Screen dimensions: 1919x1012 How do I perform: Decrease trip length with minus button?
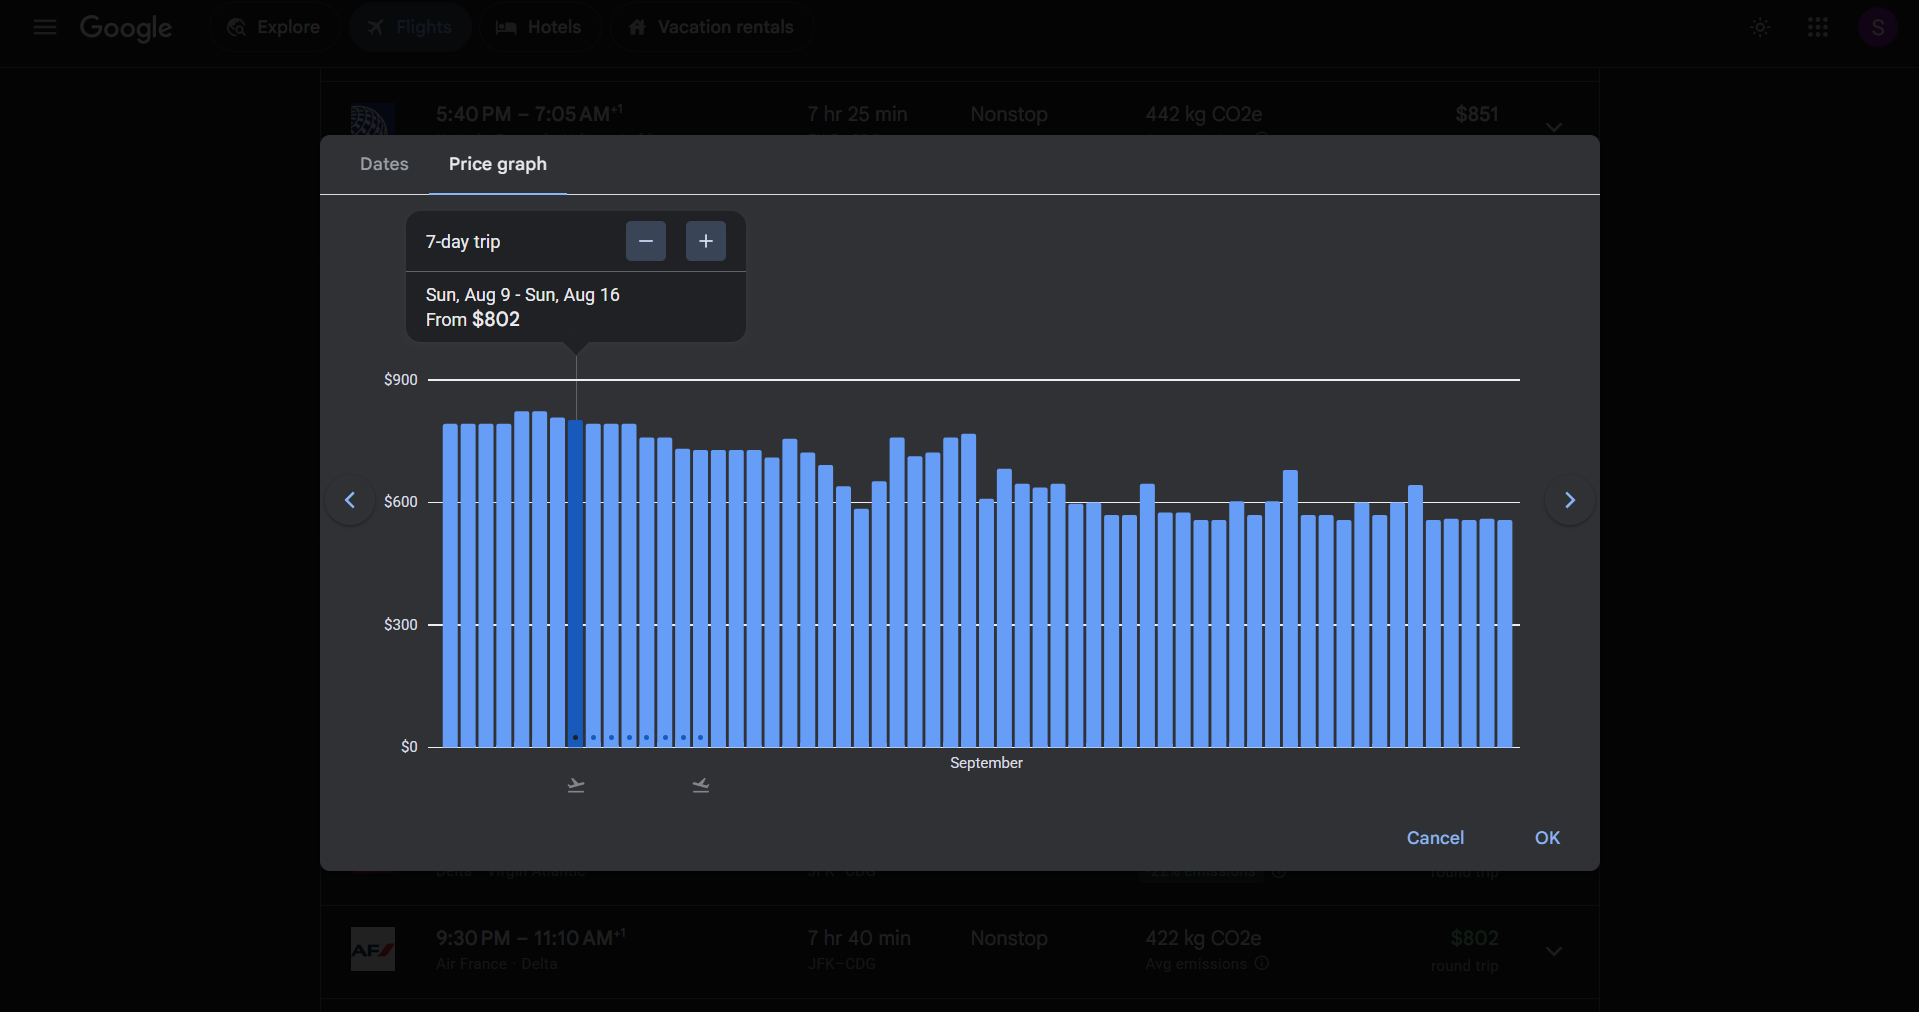click(x=646, y=241)
